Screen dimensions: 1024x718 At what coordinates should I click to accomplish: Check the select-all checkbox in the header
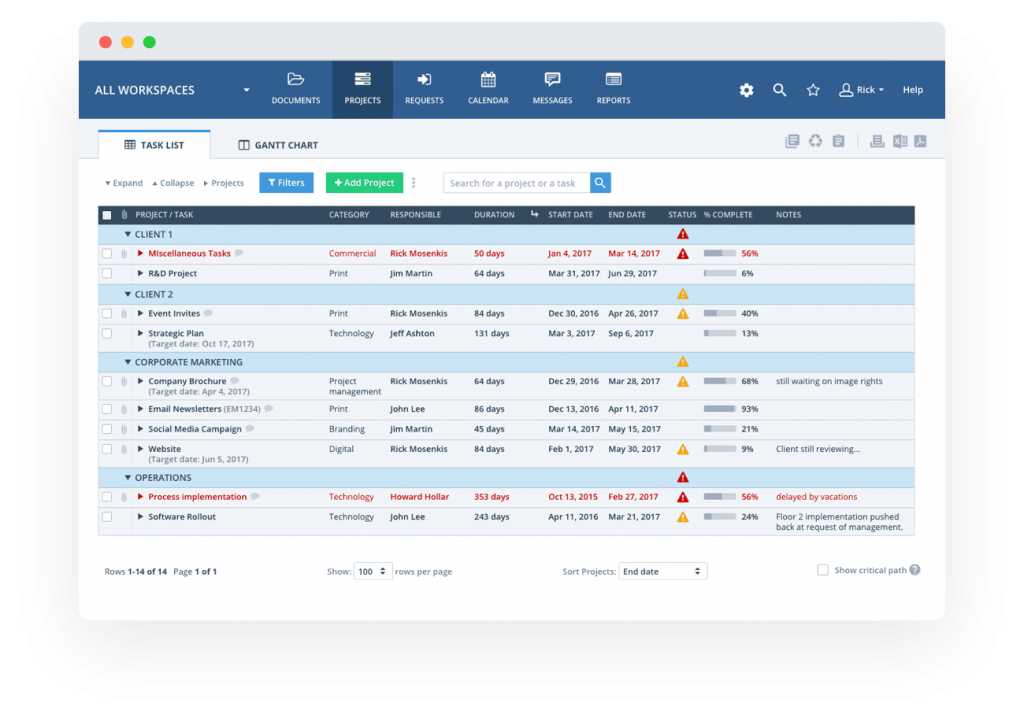(106, 214)
